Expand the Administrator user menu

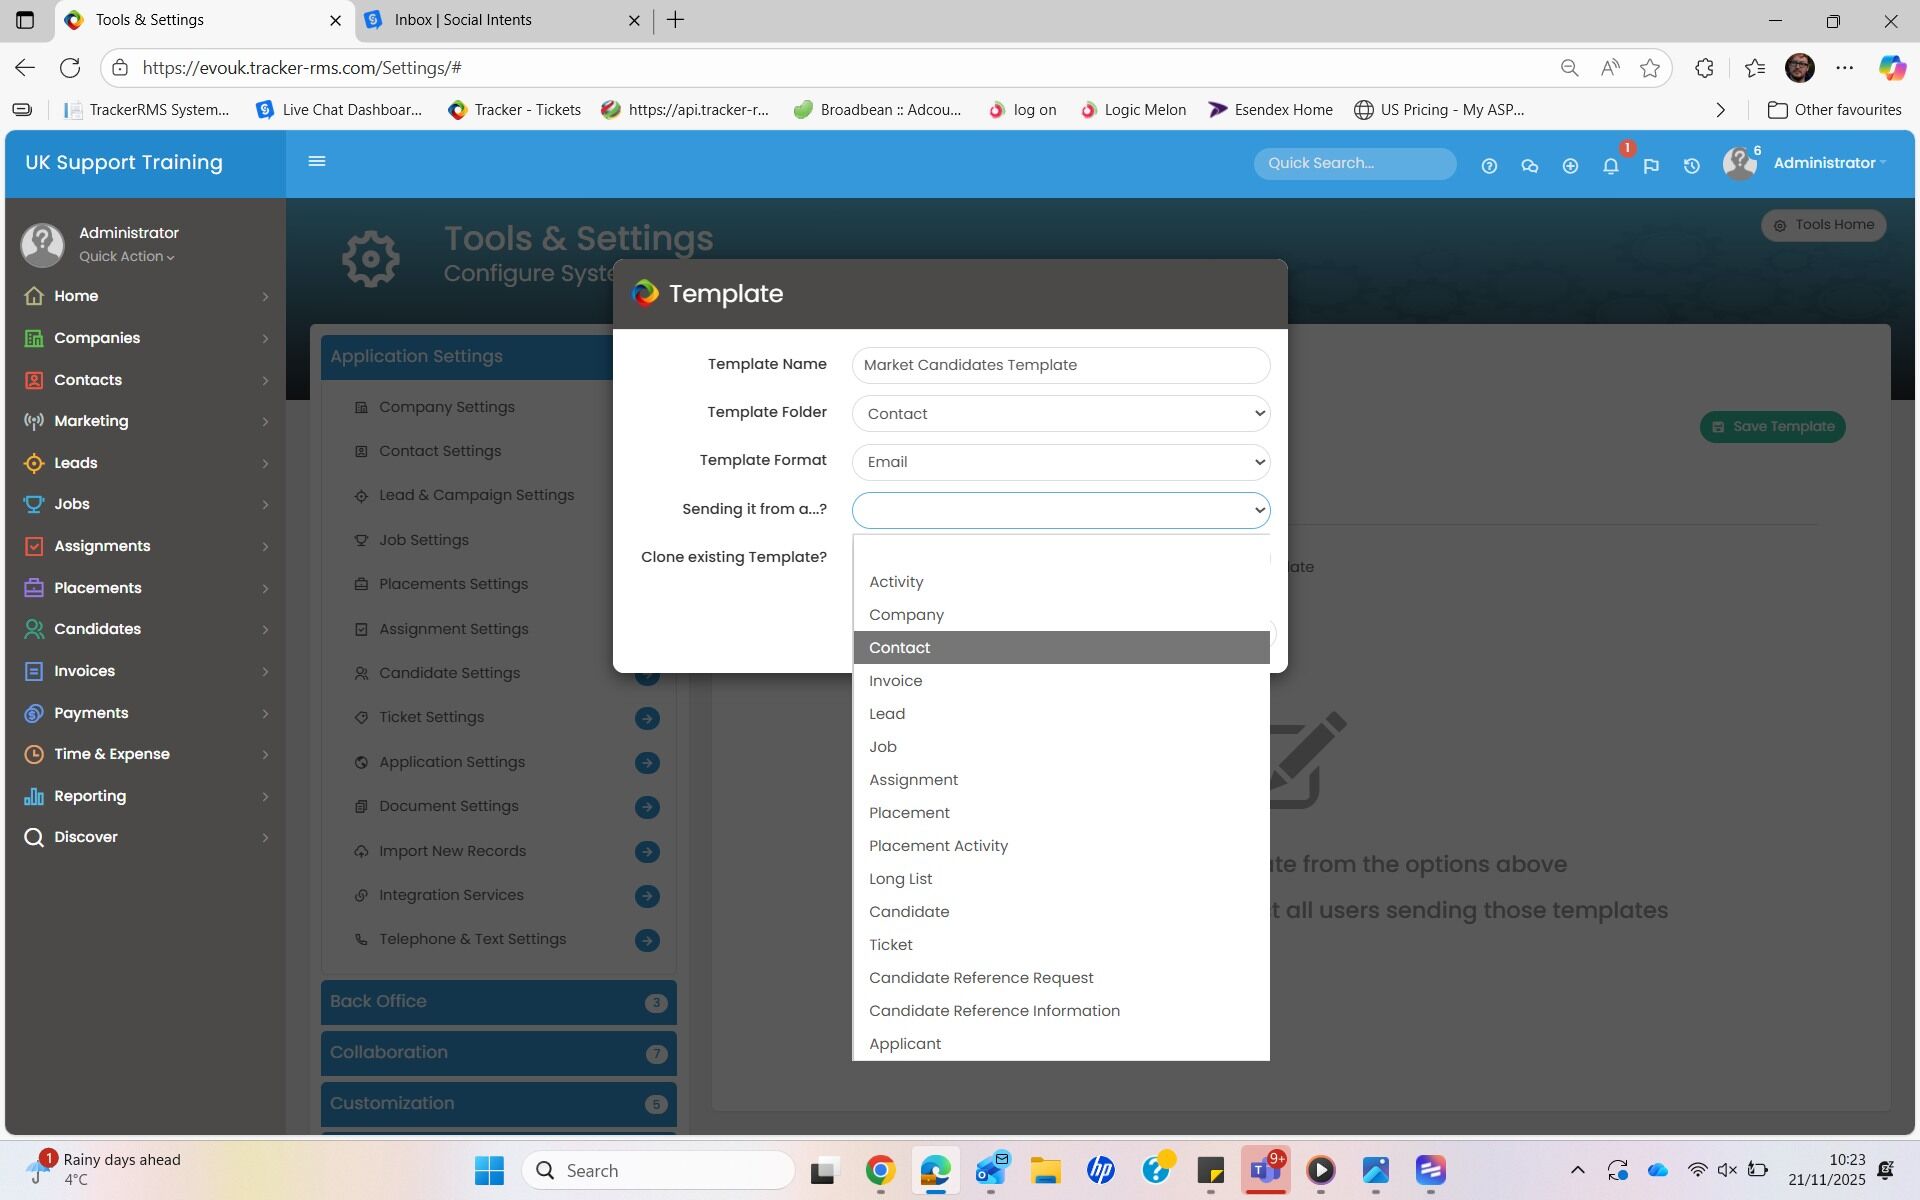pos(1828,163)
